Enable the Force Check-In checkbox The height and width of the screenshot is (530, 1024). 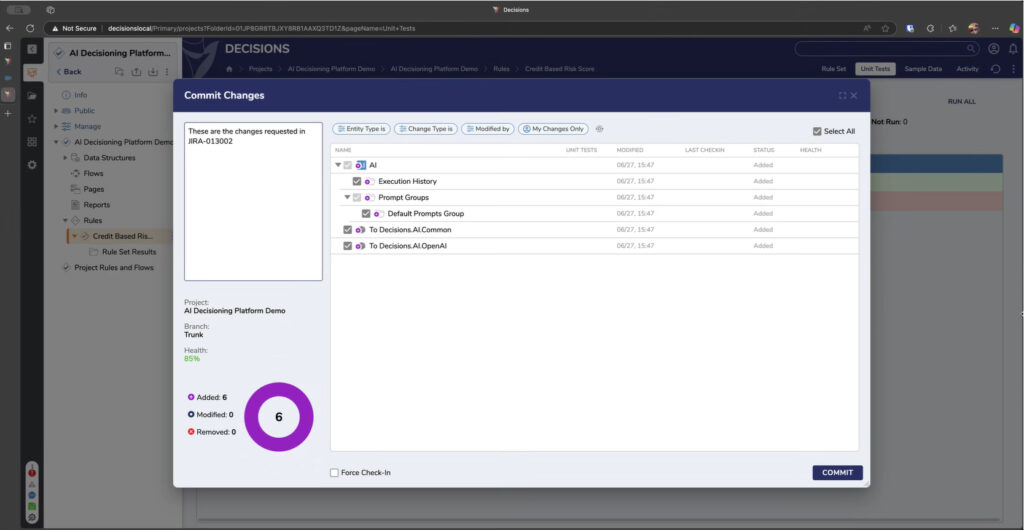[334, 472]
